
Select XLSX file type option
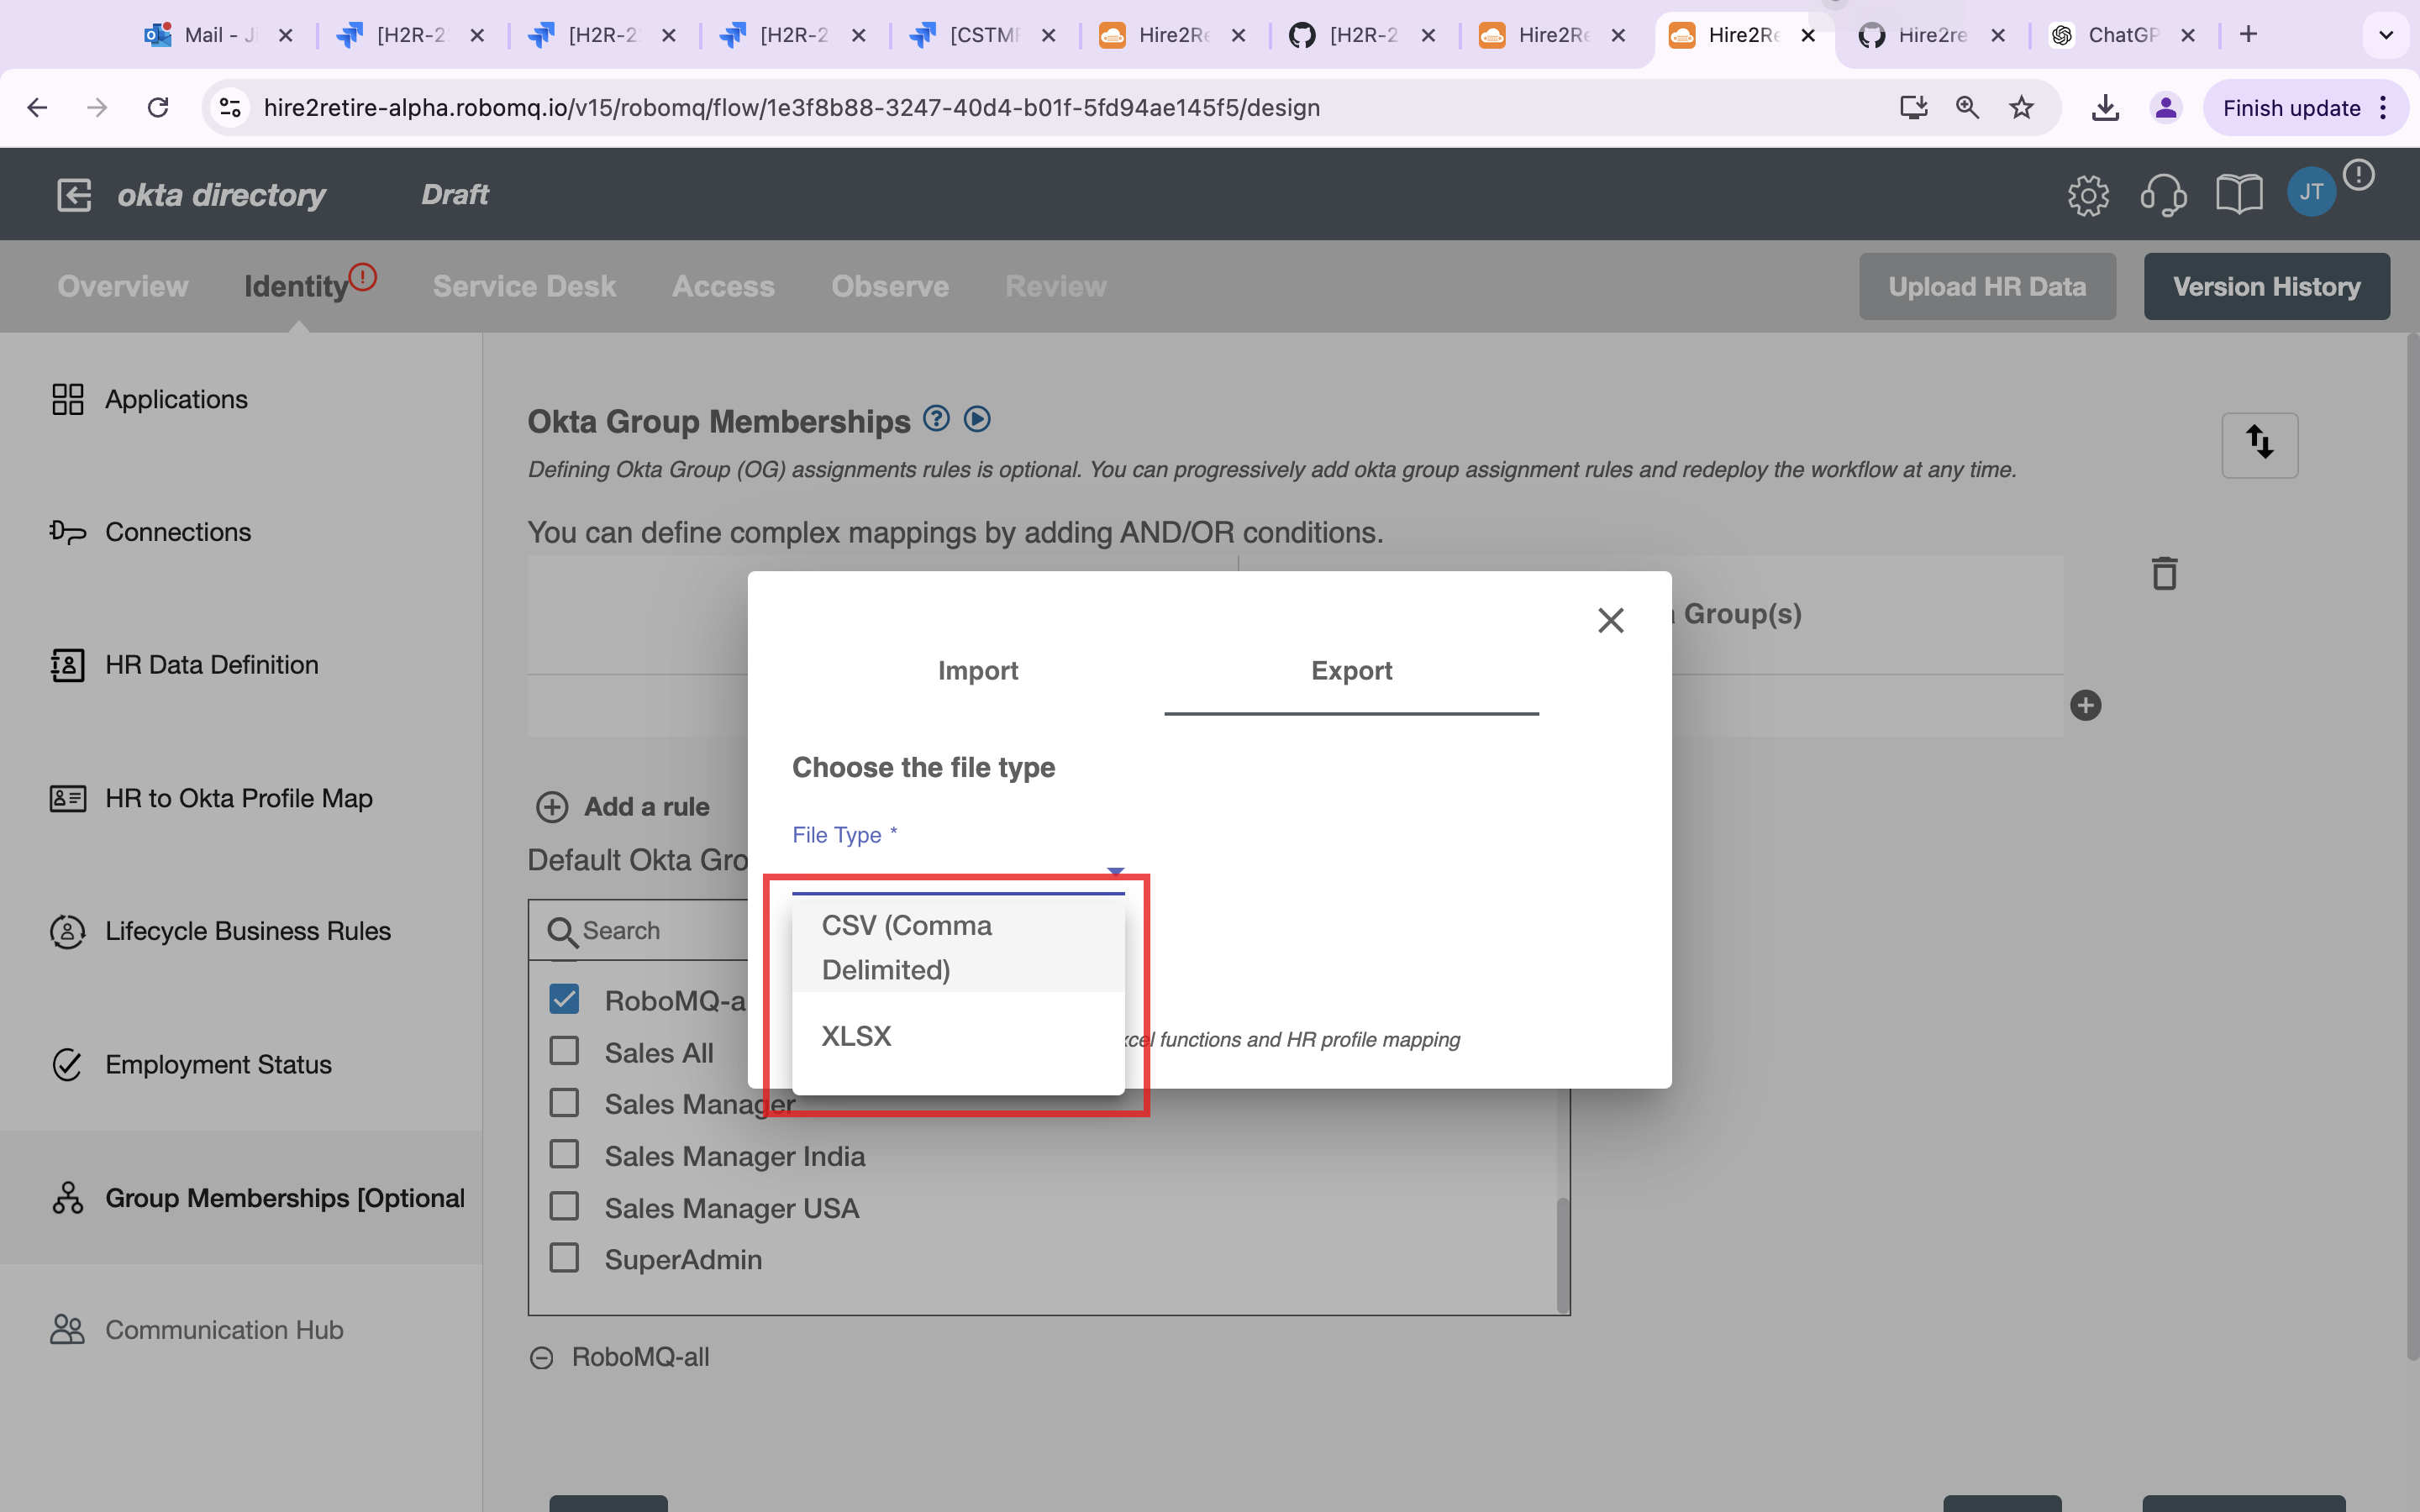[855, 1035]
